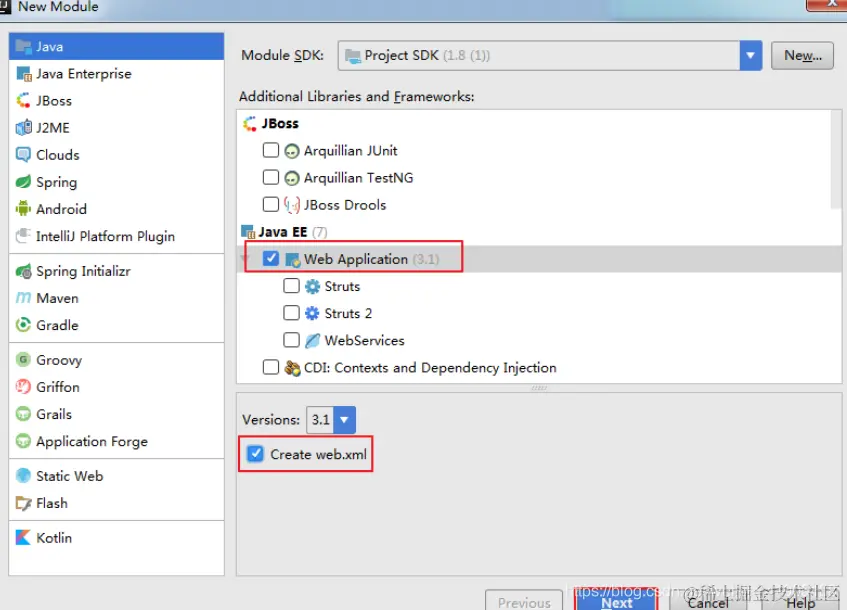Click the Previous button
This screenshot has width=847, height=610.
(x=524, y=600)
